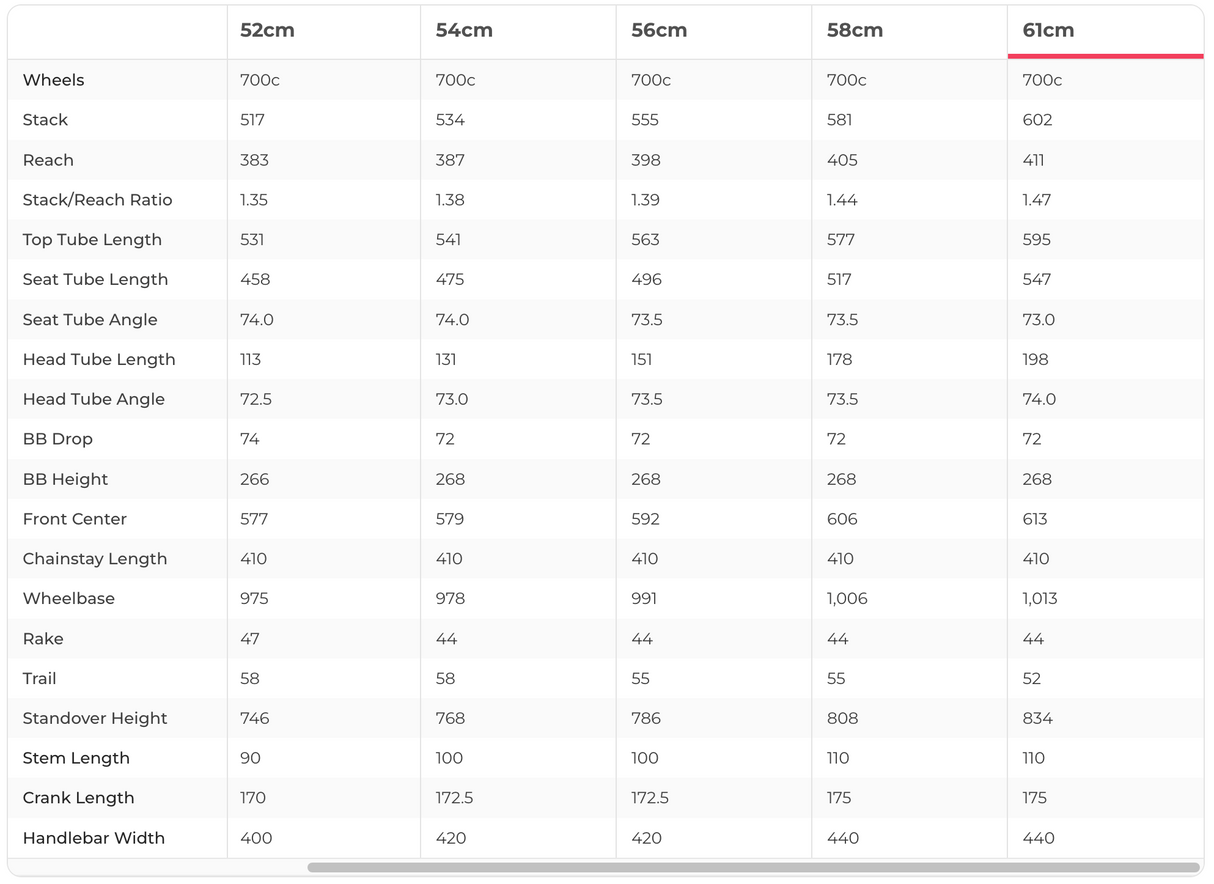Viewport: 1214px width, 884px height.
Task: Click the BB Drop row label
Action: (x=58, y=439)
